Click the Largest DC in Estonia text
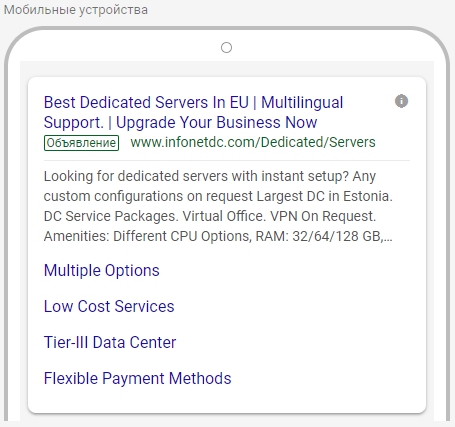 (325, 196)
